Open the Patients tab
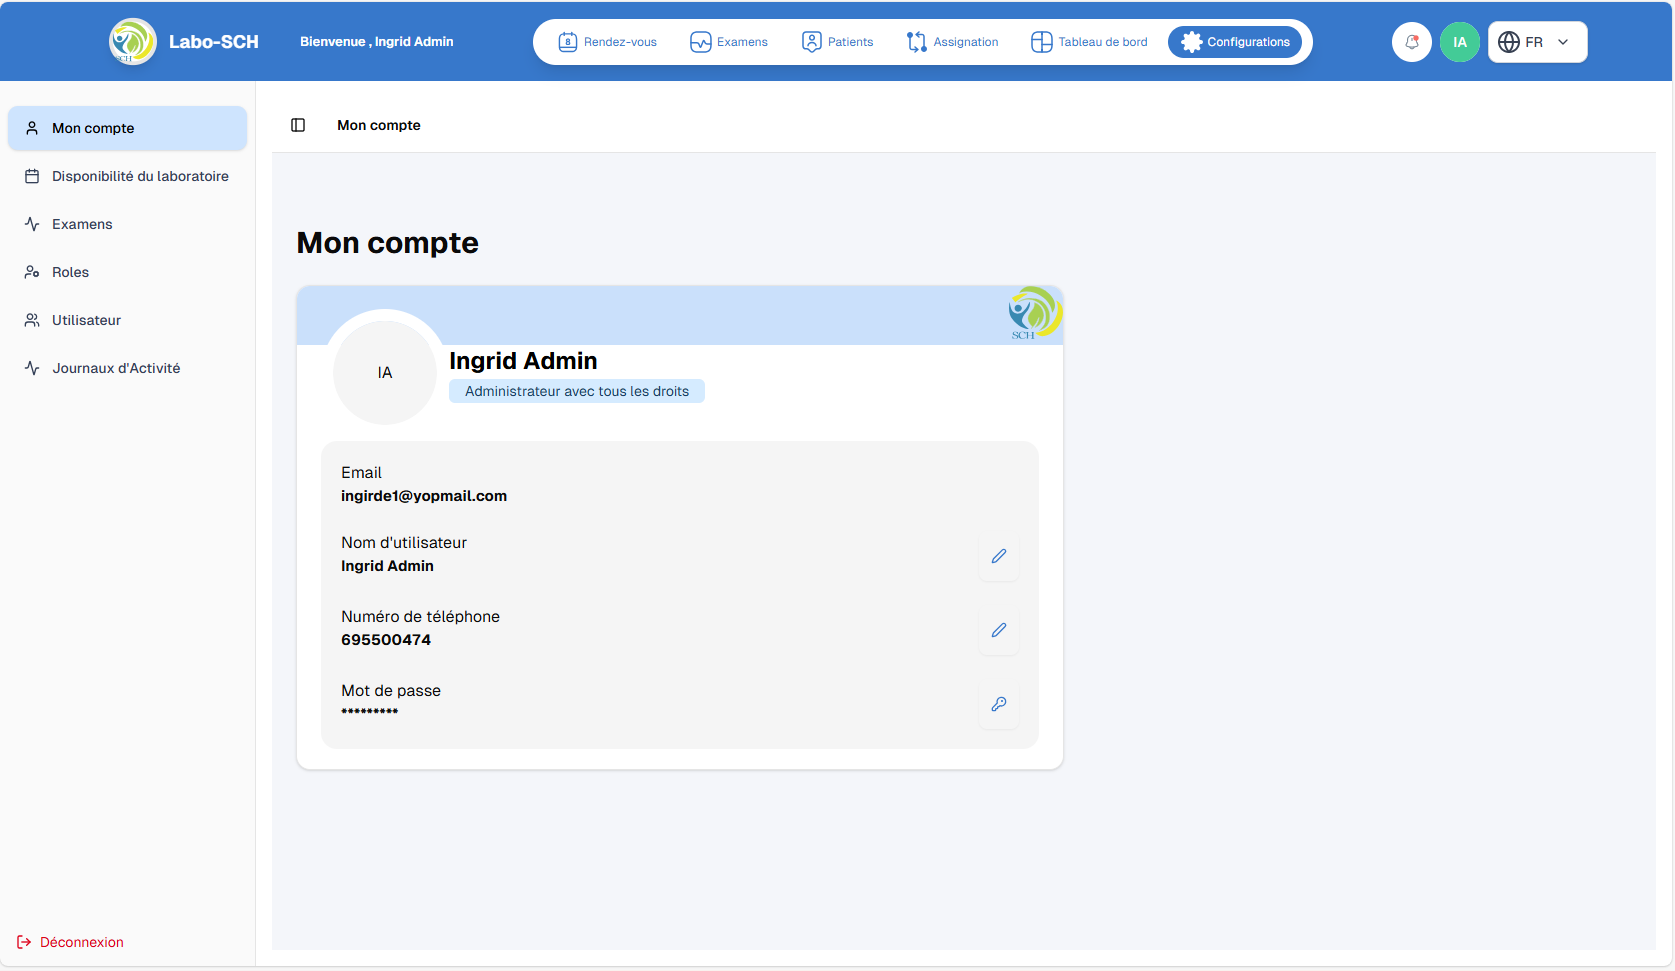 838,42
